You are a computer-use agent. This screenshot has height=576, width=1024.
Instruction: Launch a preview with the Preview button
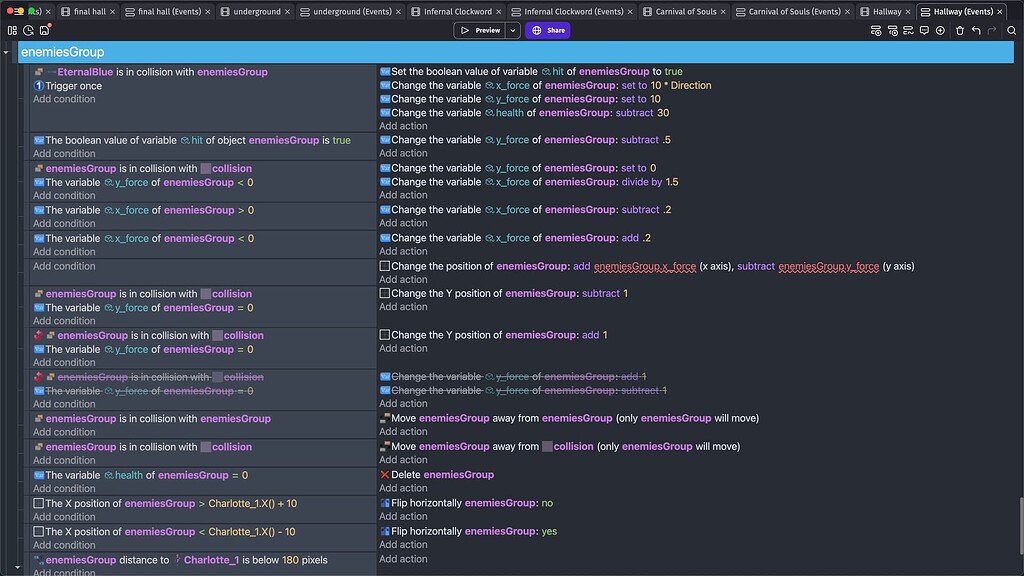[484, 30]
